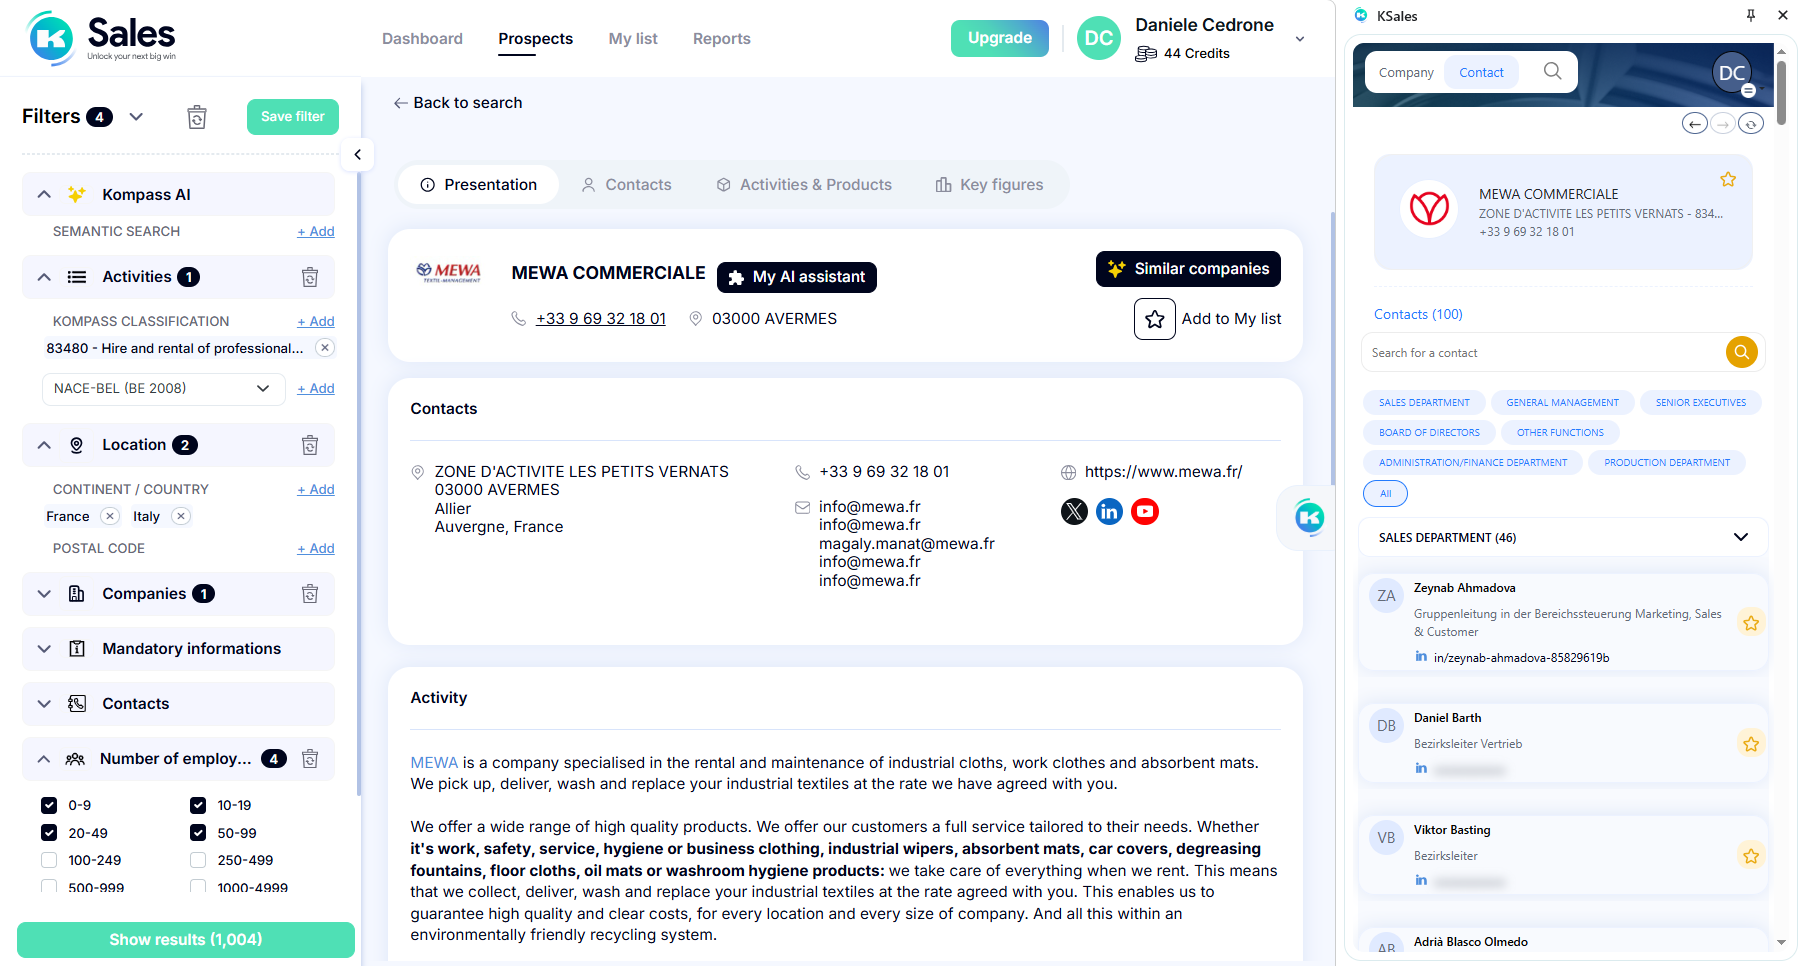The width and height of the screenshot is (1805, 966).
Task: Go back to search results
Action: (x=458, y=103)
